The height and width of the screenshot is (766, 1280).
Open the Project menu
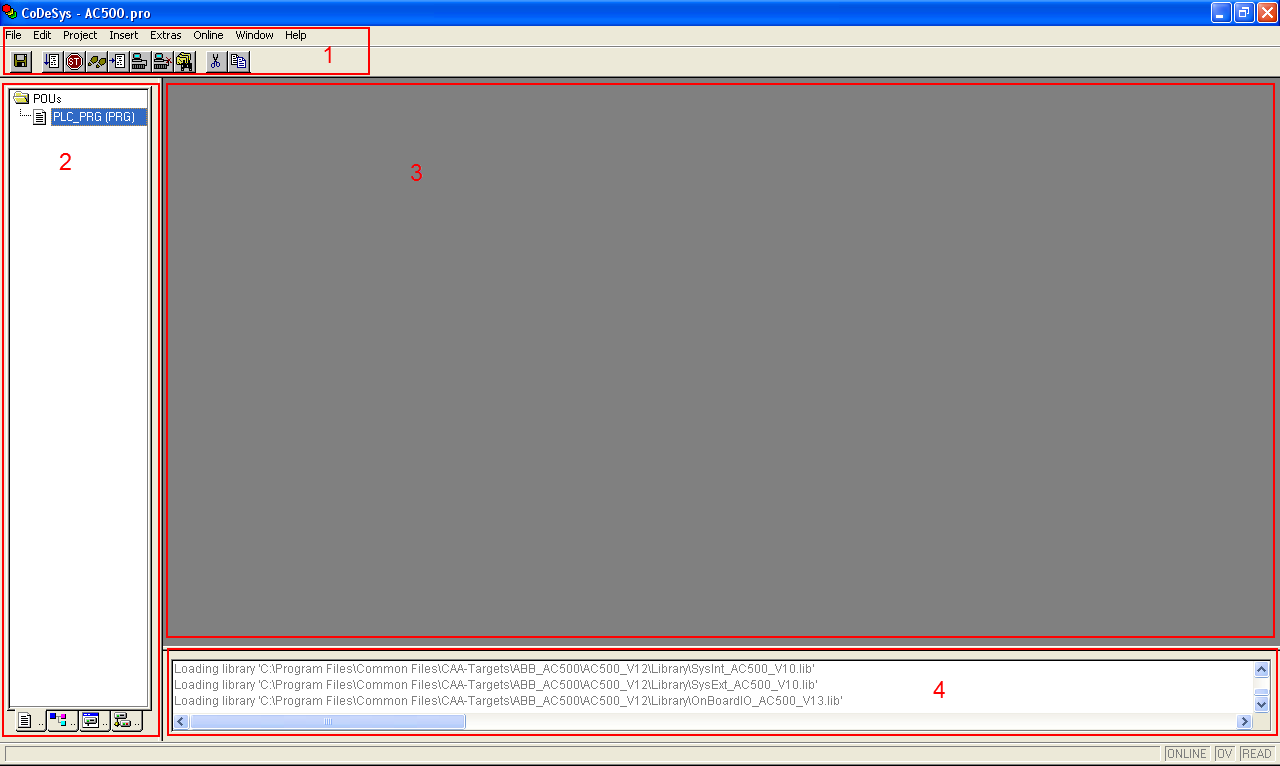pos(80,35)
